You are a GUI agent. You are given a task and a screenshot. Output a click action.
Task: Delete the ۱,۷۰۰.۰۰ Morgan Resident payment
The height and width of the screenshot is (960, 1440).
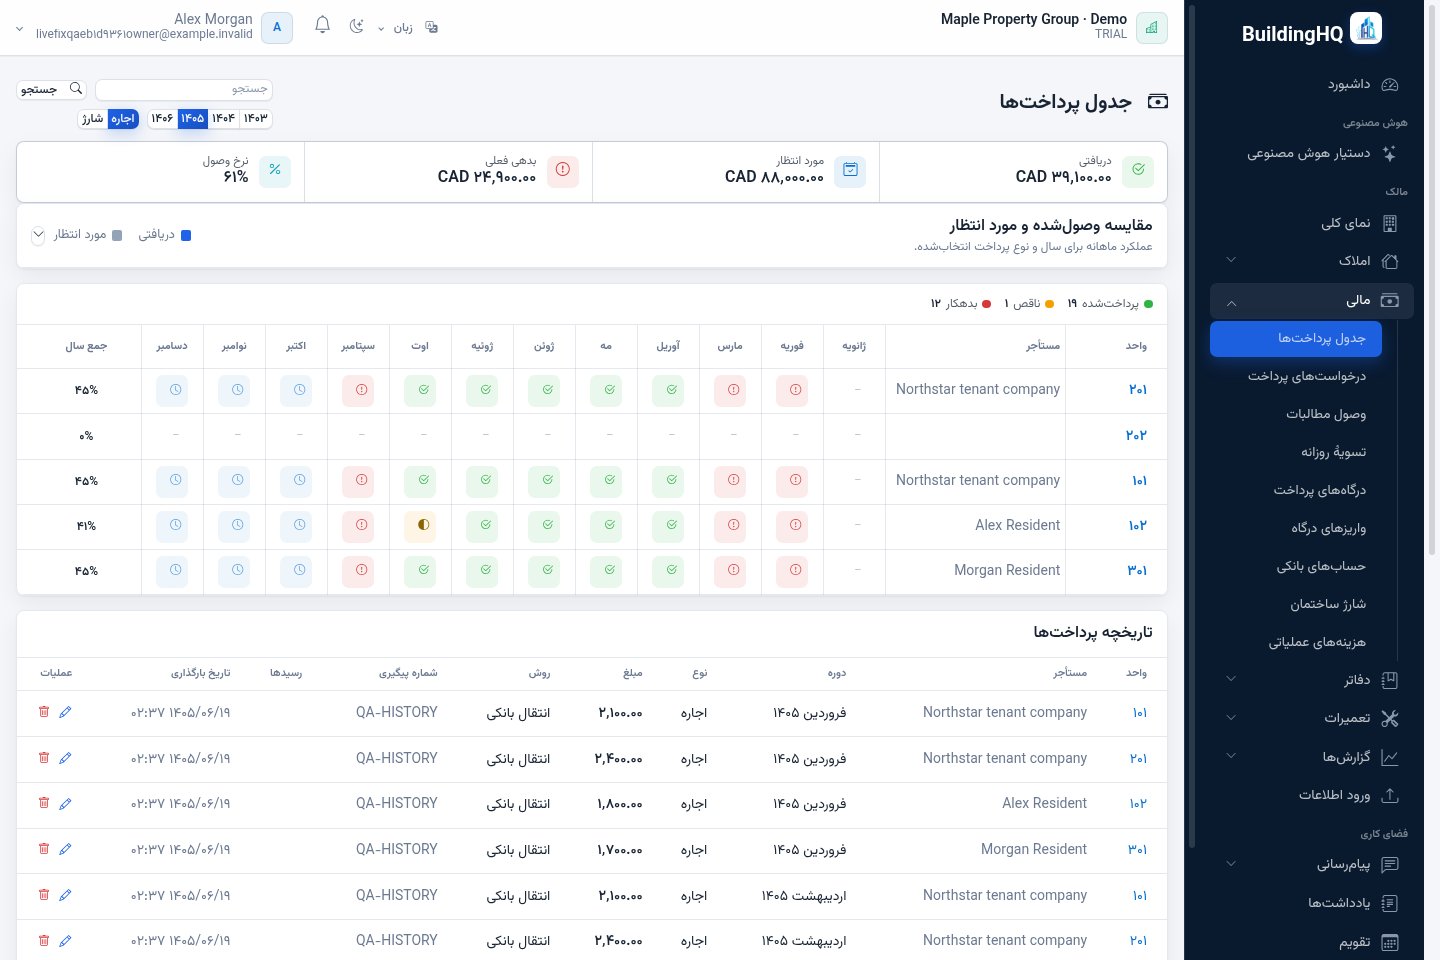point(43,848)
